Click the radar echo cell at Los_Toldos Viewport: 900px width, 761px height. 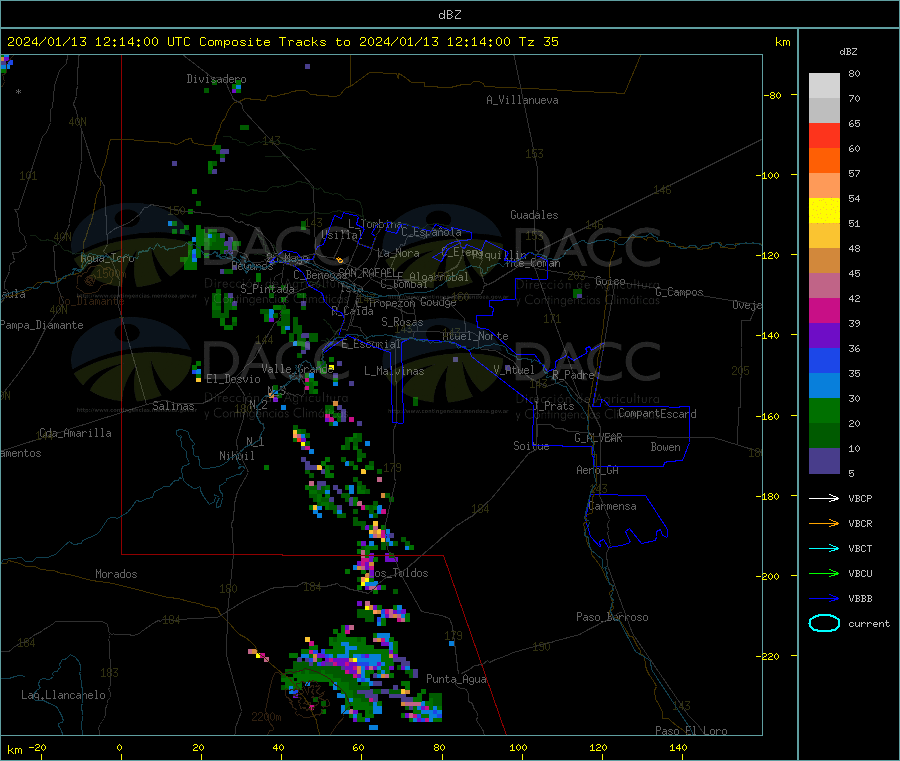pyautogui.click(x=367, y=569)
